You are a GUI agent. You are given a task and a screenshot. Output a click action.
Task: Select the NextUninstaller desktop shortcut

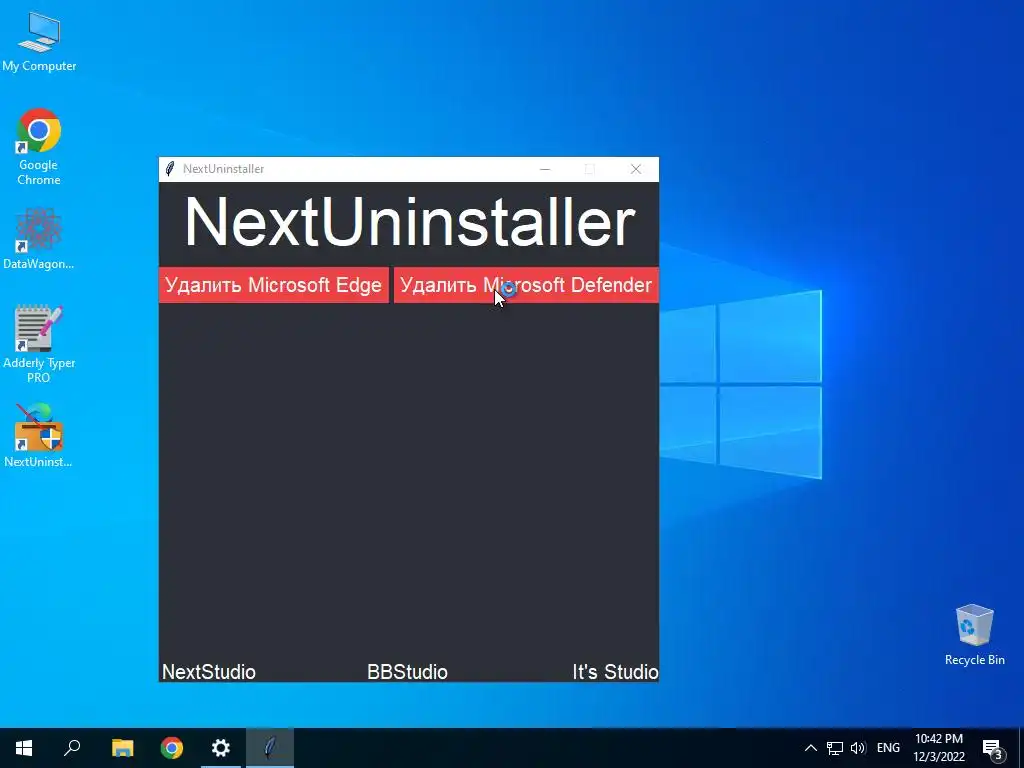click(39, 436)
